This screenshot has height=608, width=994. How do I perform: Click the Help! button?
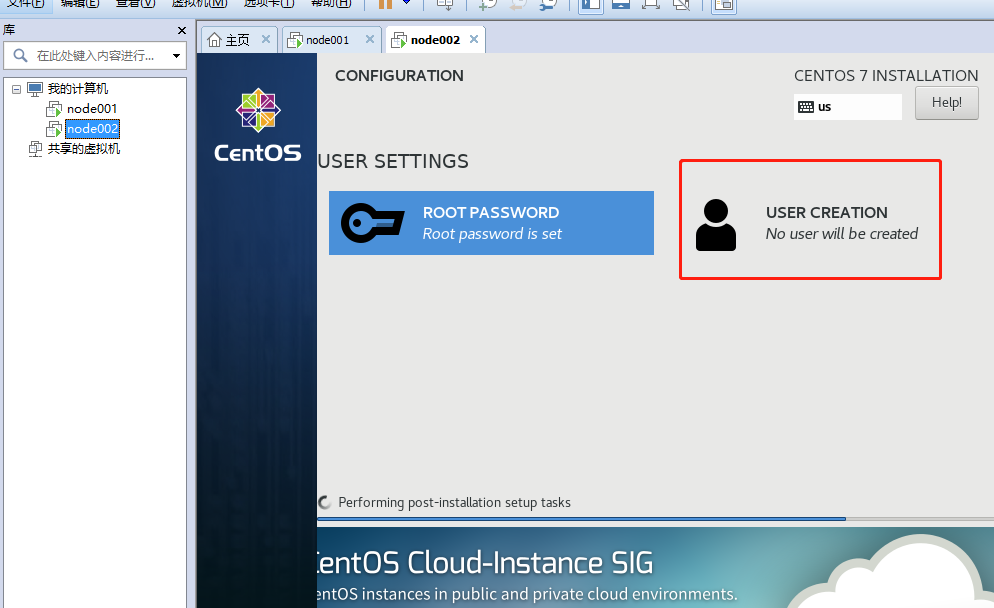click(946, 102)
